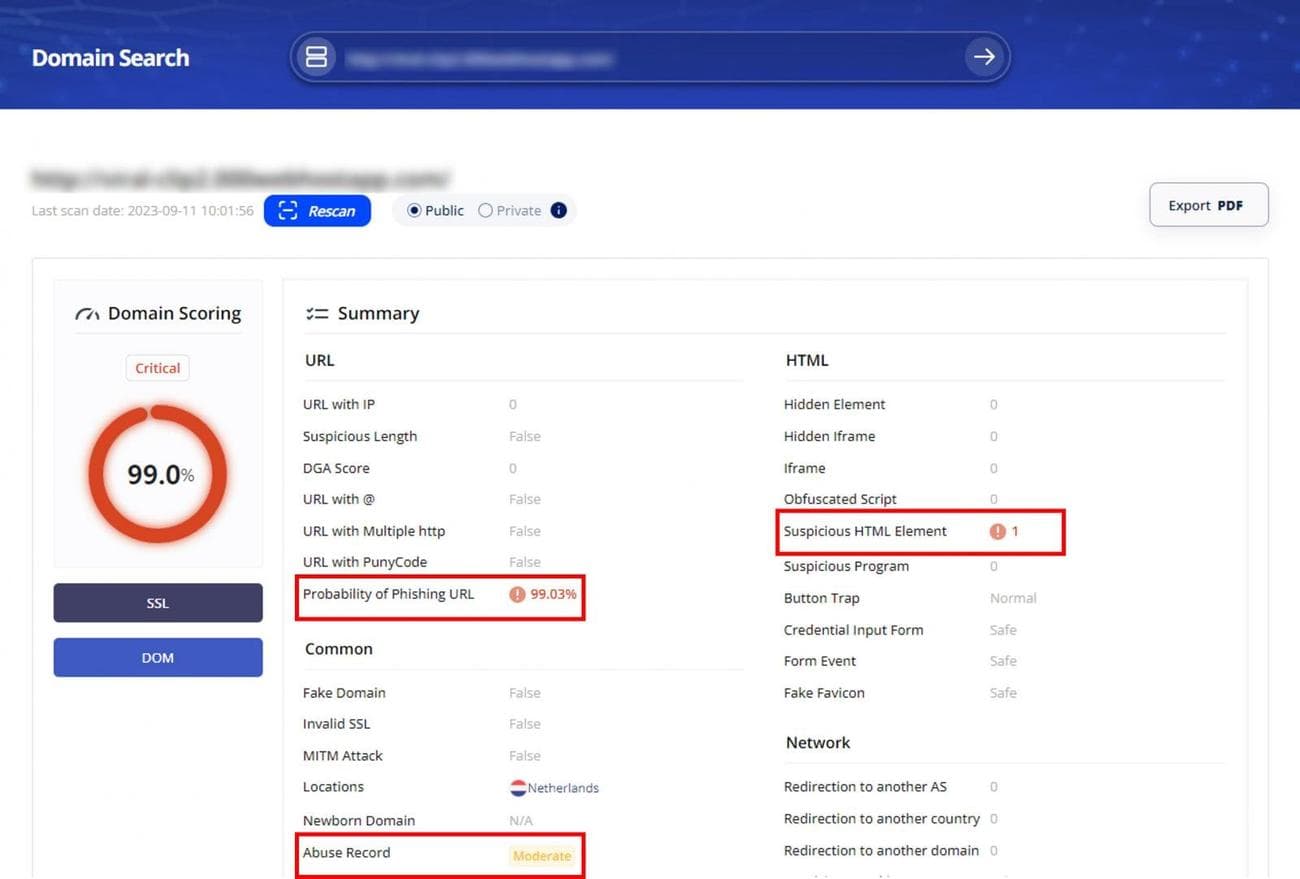This screenshot has width=1300, height=879.
Task: Click into the domain search input field
Action: coord(640,58)
